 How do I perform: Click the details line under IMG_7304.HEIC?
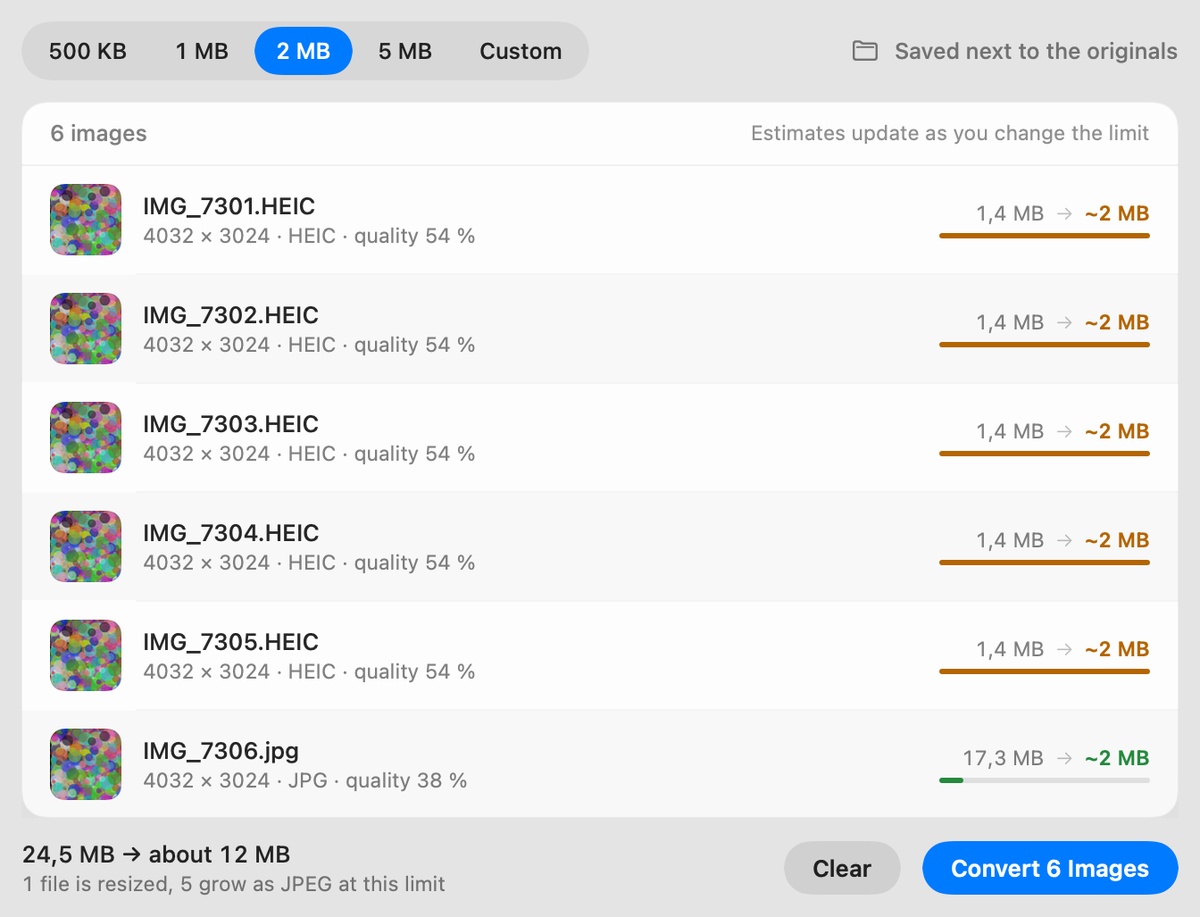pyautogui.click(x=309, y=563)
